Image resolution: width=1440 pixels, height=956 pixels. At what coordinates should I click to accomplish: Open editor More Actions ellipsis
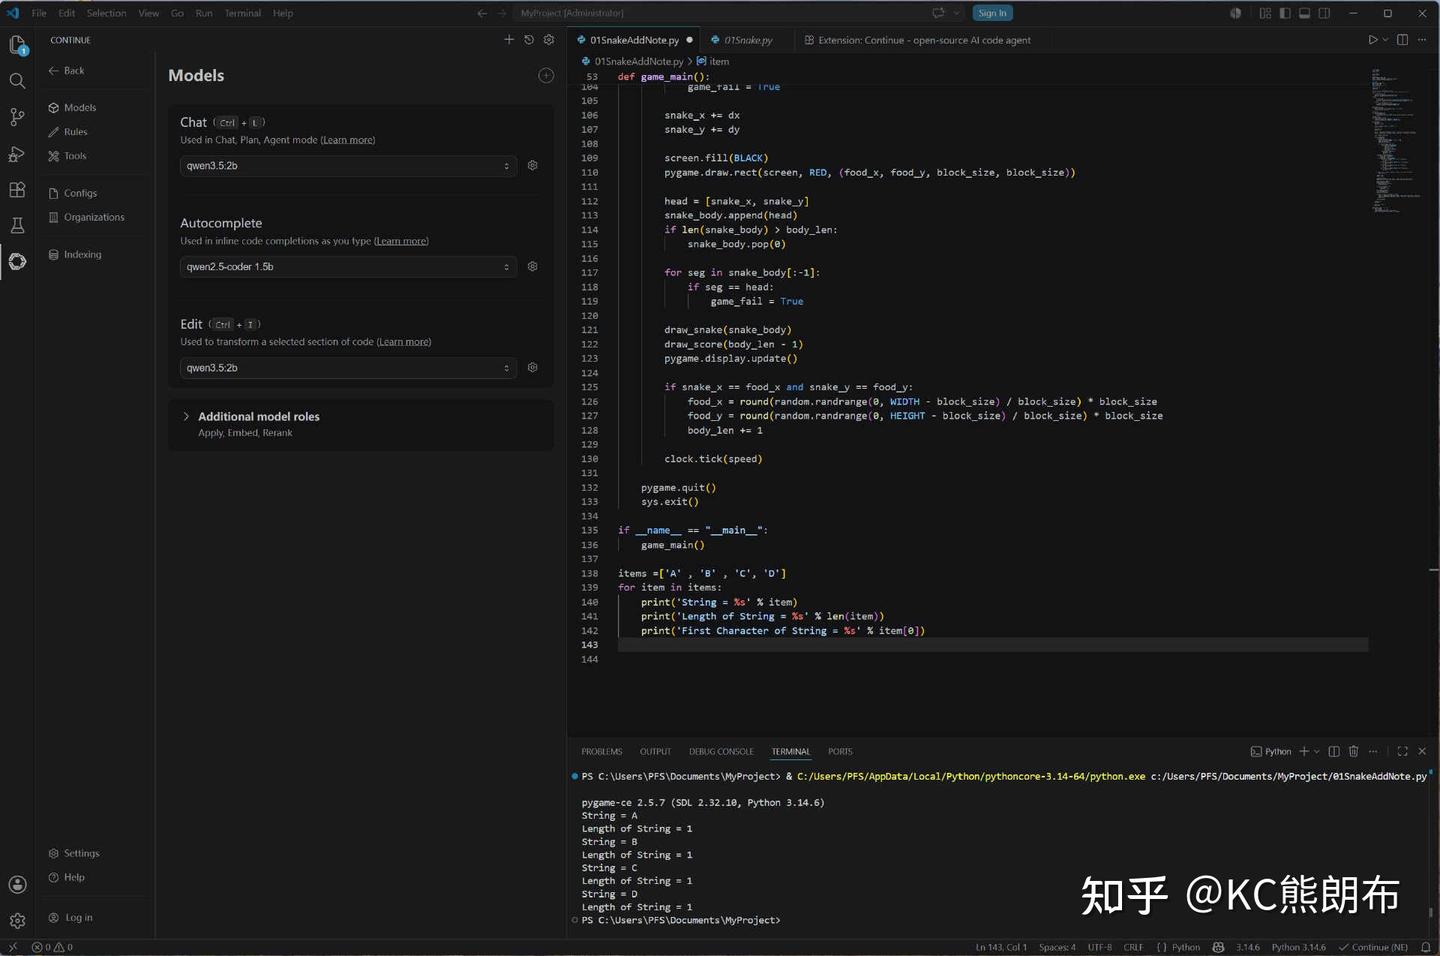(x=1422, y=40)
